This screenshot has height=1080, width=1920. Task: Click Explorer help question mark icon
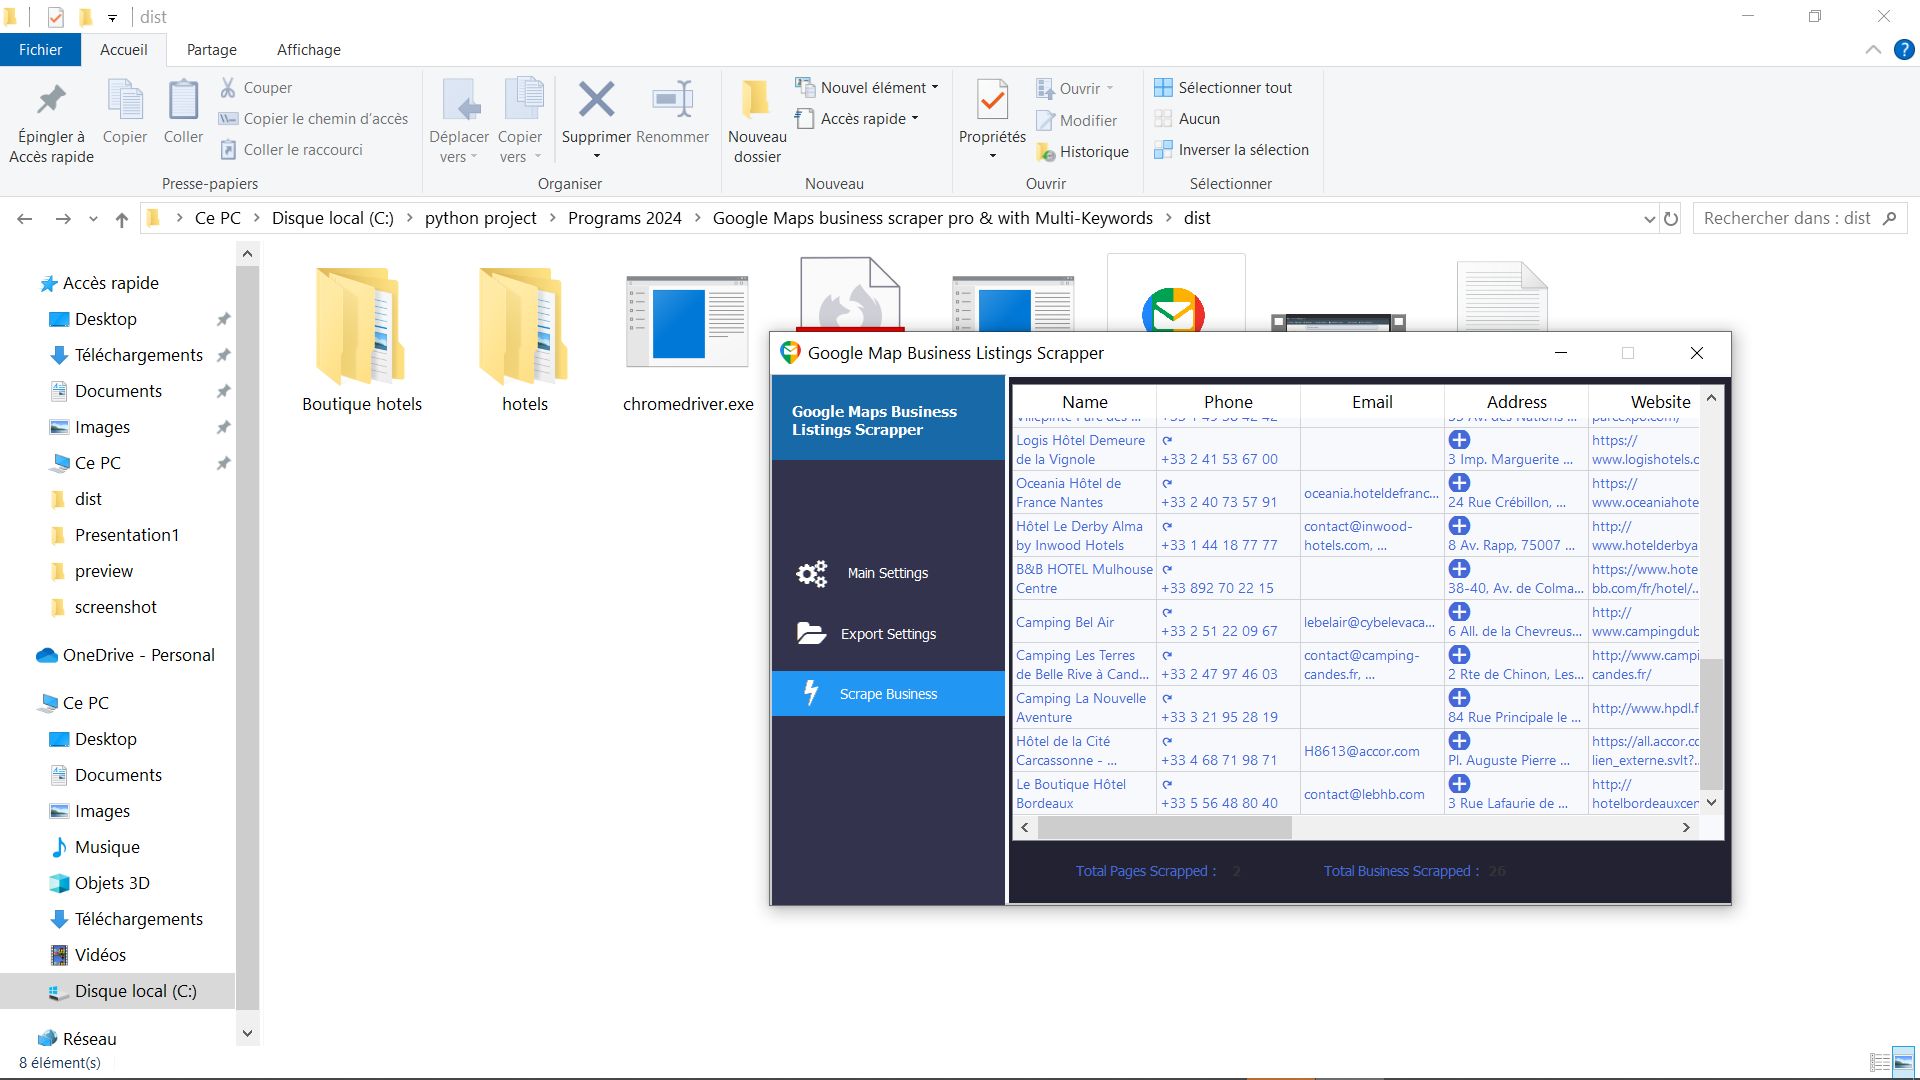point(1904,50)
